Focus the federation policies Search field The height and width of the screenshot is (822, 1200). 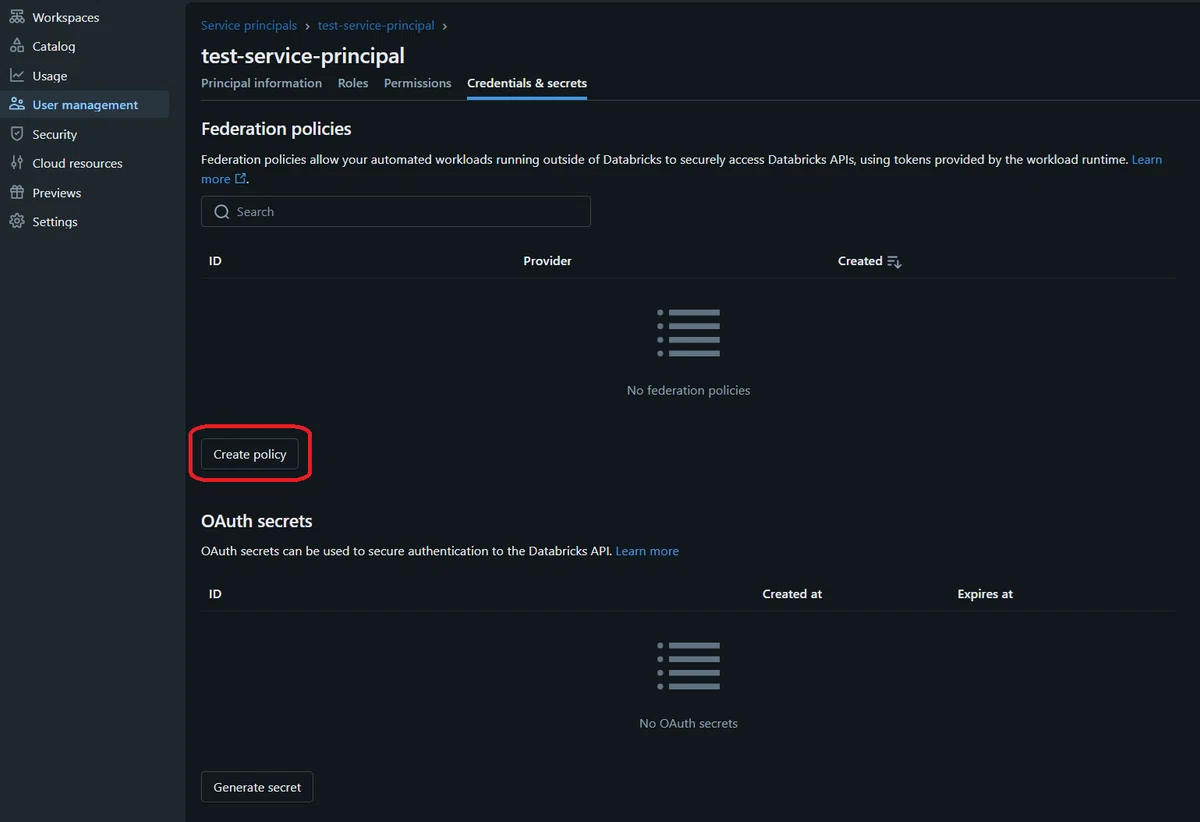[396, 212]
